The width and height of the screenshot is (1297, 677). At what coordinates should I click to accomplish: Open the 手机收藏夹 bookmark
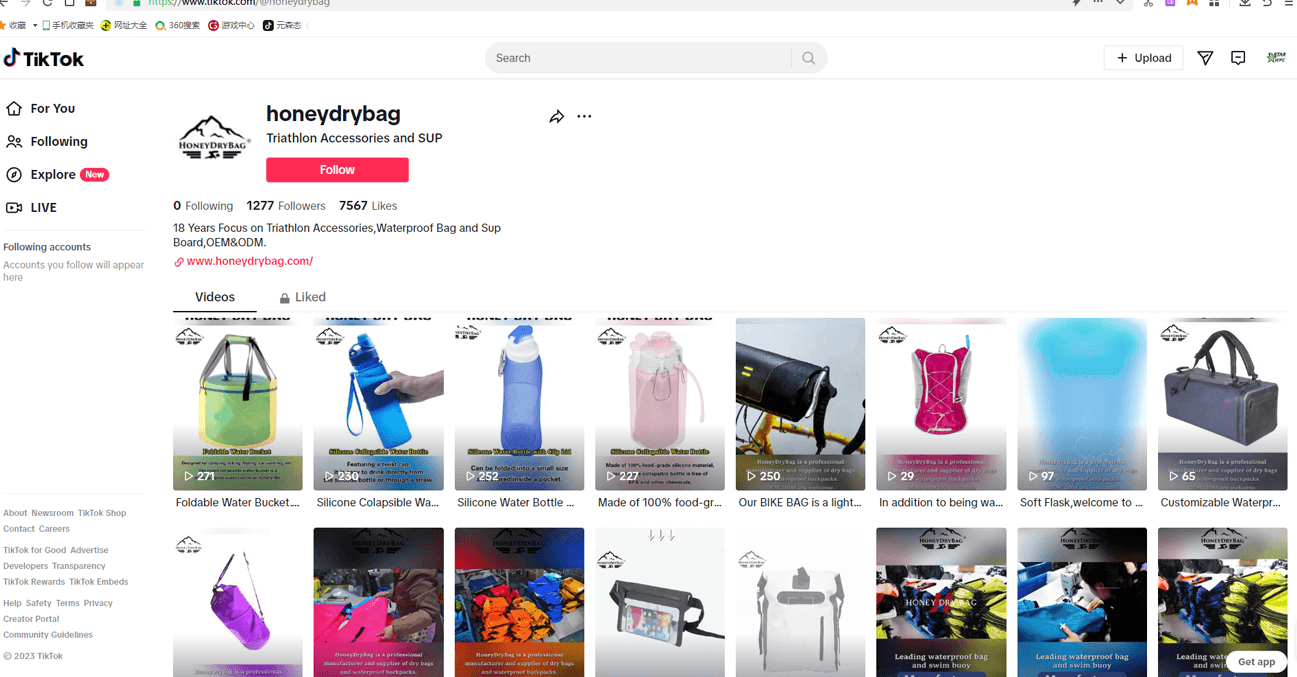(x=67, y=25)
